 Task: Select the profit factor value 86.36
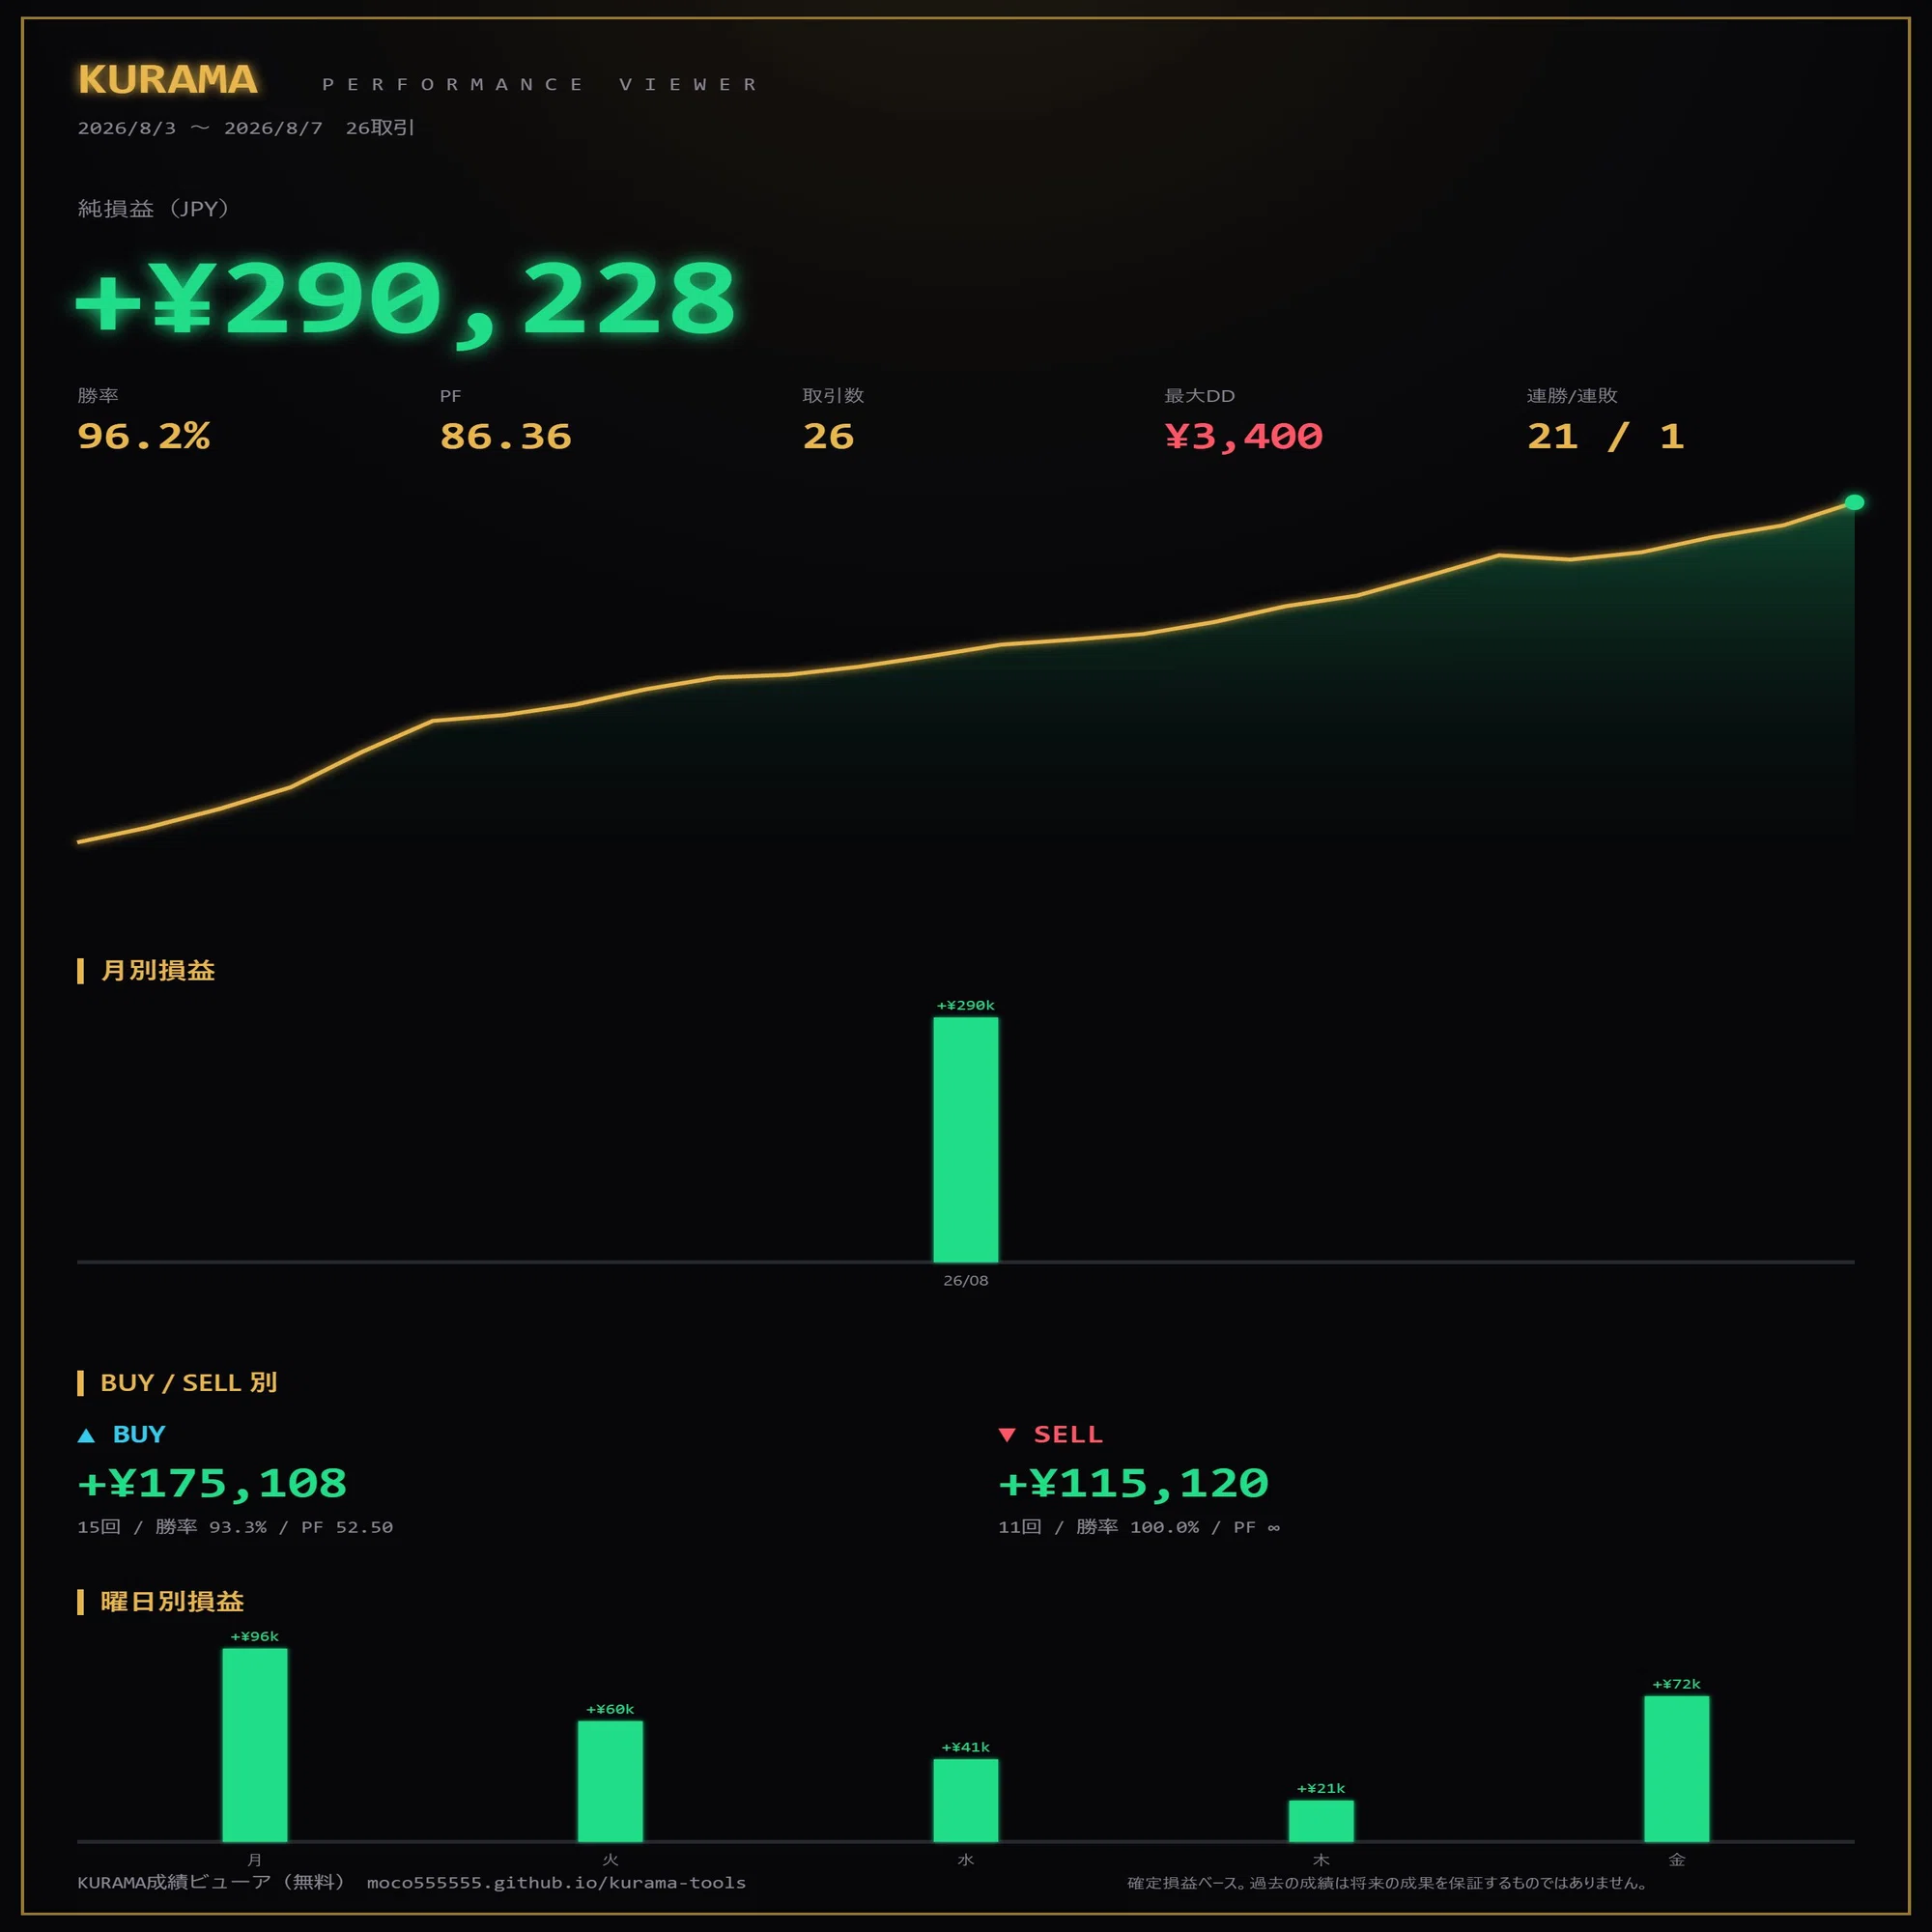coord(506,436)
